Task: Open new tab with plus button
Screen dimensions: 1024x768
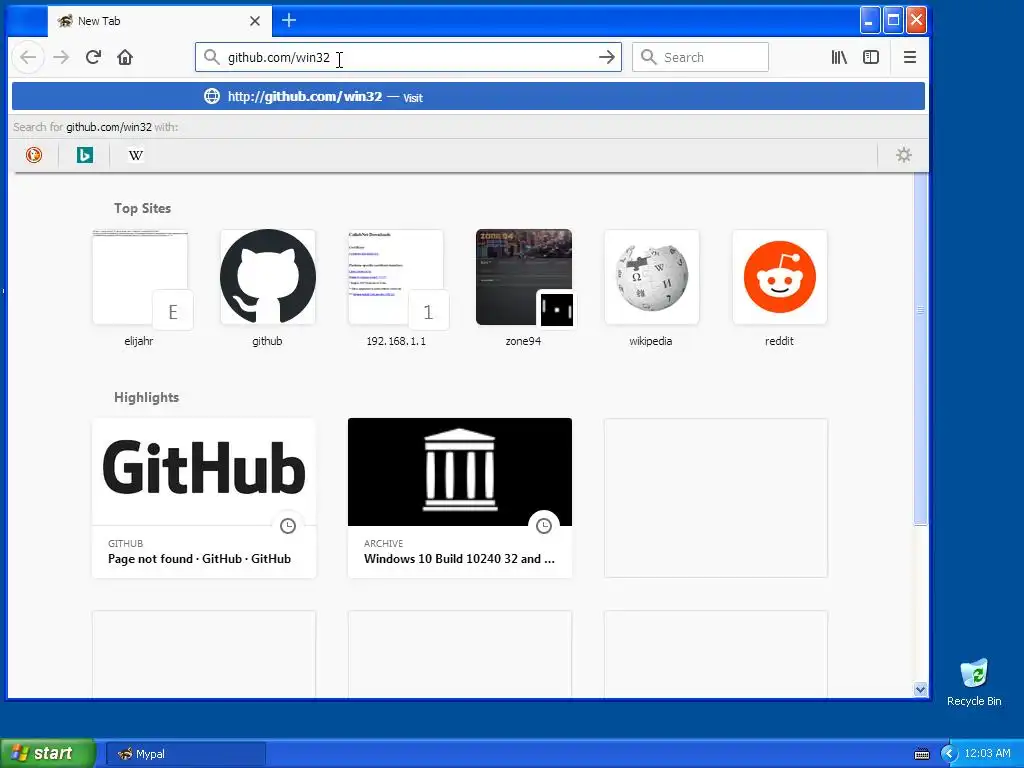Action: point(289,20)
